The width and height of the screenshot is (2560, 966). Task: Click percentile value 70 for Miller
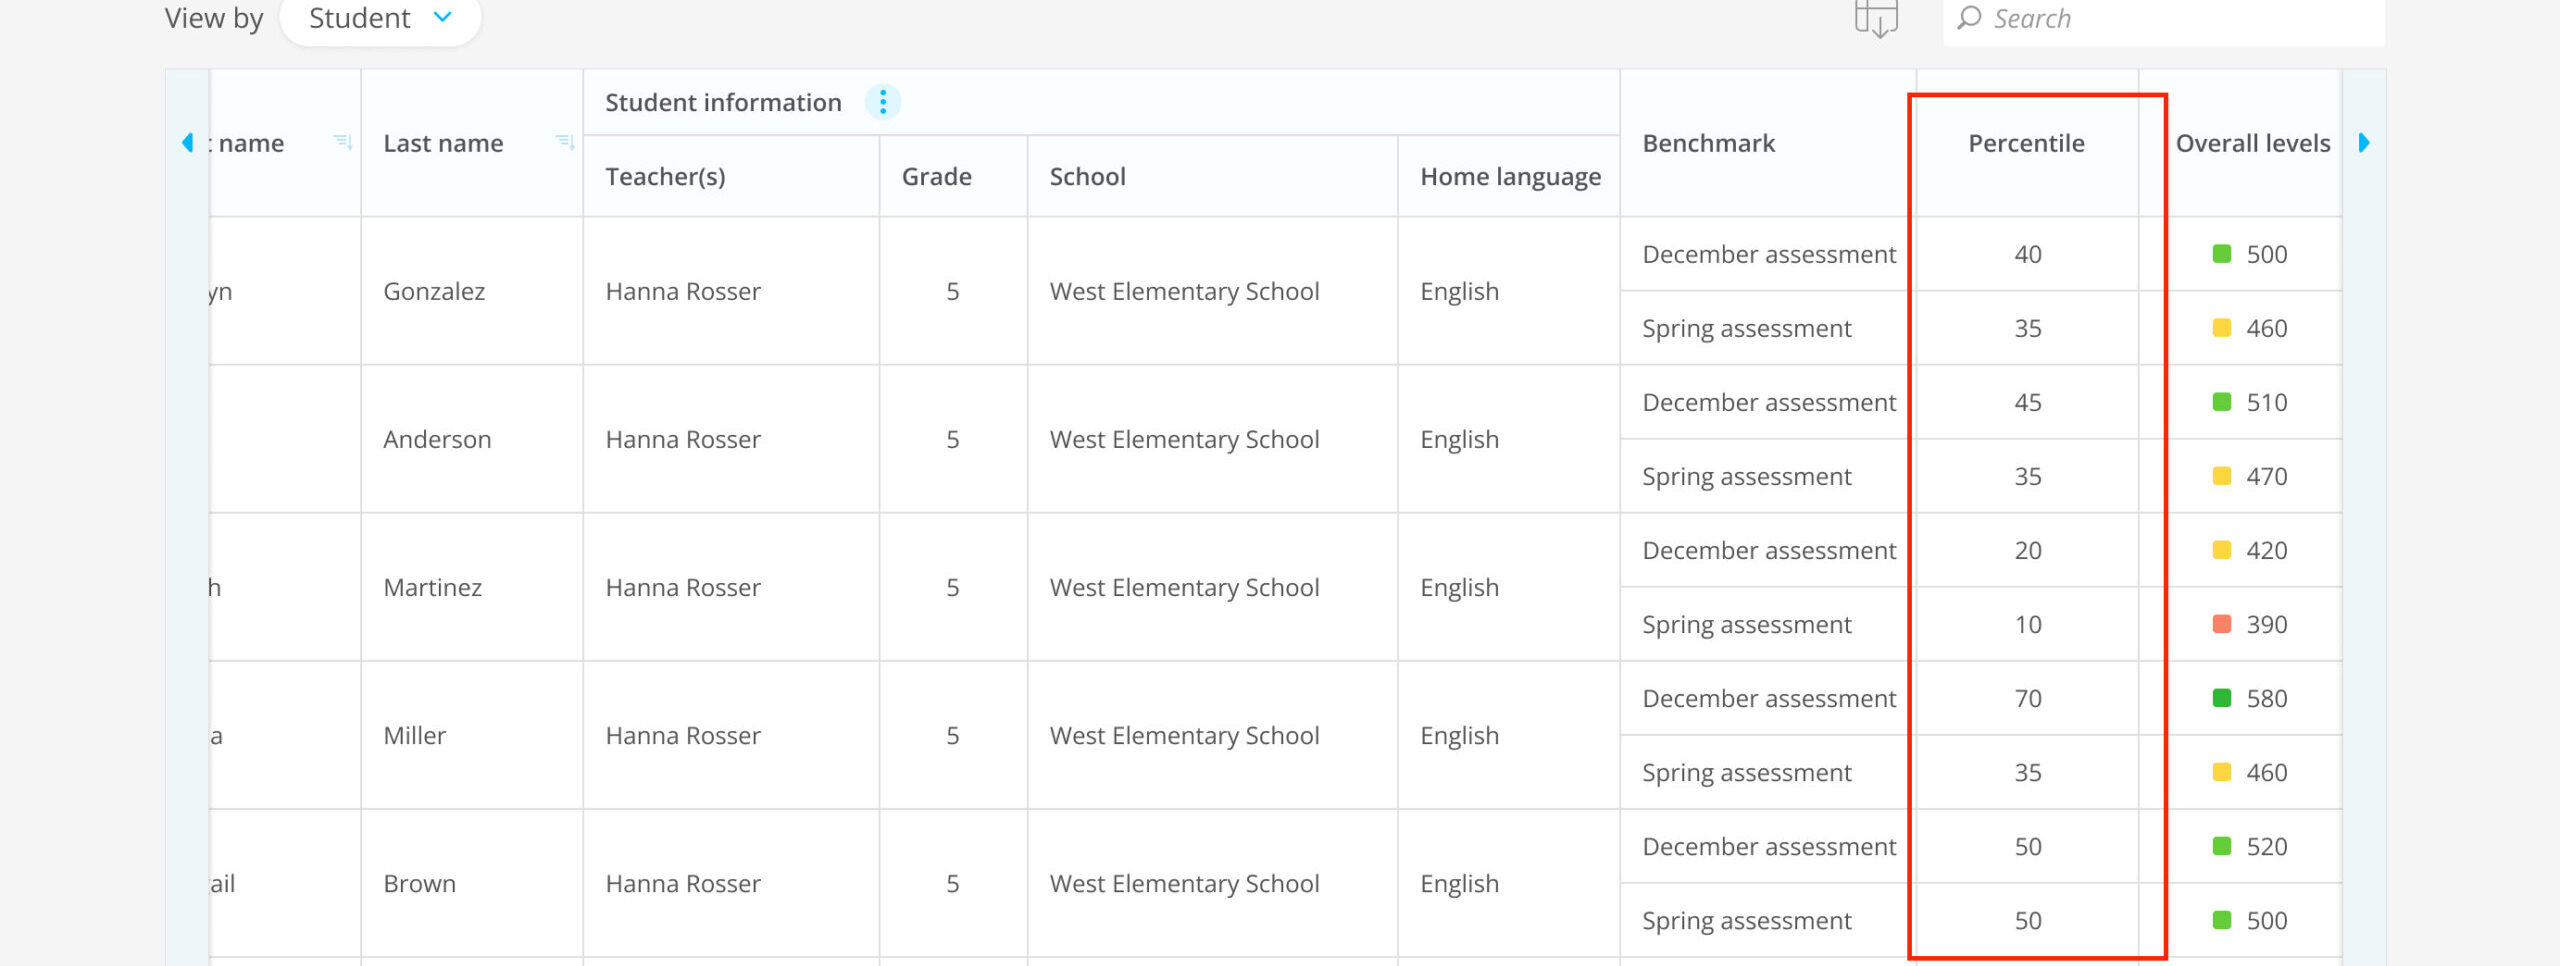pyautogui.click(x=2027, y=698)
